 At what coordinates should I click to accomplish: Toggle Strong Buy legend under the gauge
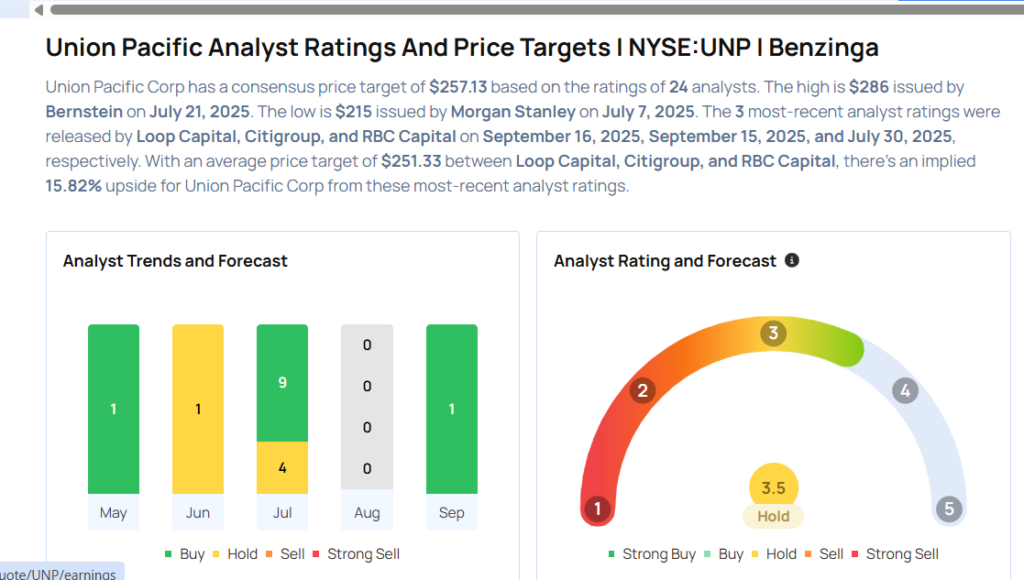coord(654,554)
